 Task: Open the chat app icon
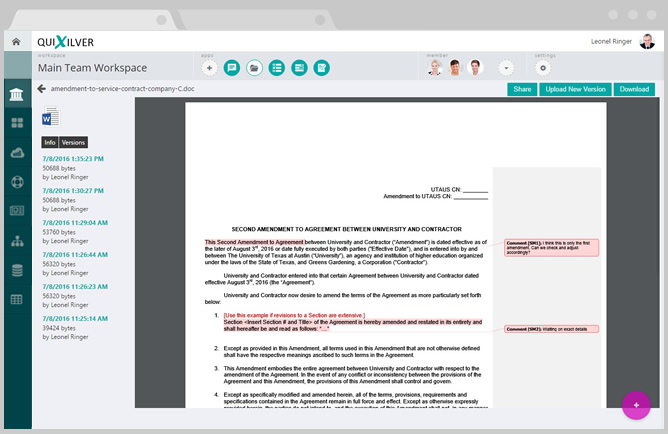tap(232, 68)
